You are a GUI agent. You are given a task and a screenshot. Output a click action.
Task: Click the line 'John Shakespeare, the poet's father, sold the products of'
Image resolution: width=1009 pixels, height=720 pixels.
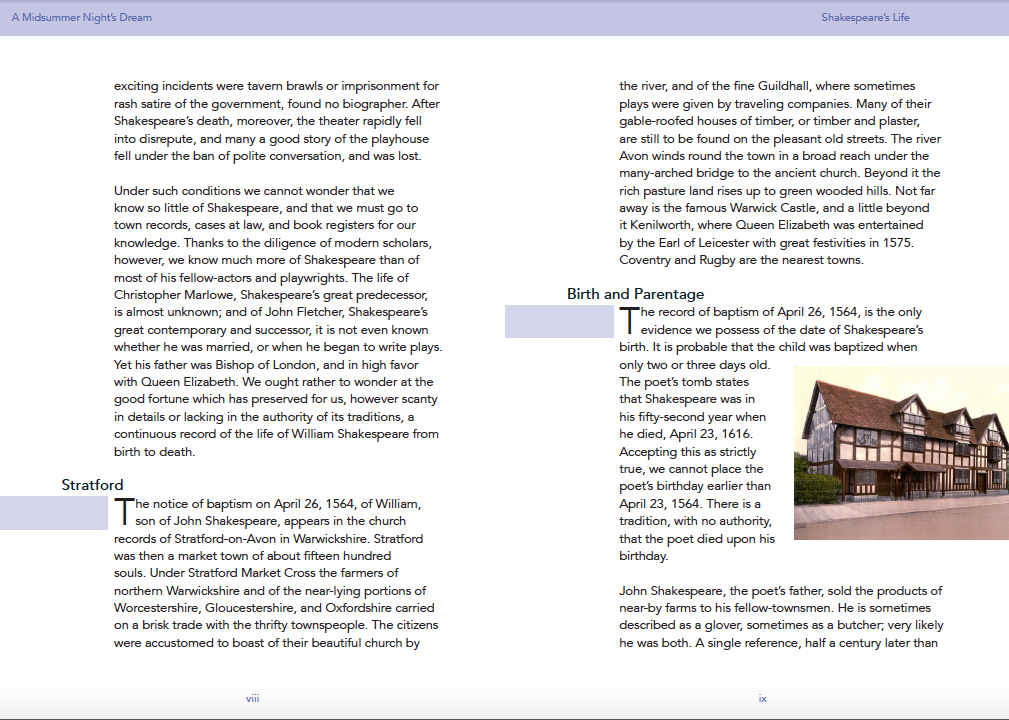(781, 591)
